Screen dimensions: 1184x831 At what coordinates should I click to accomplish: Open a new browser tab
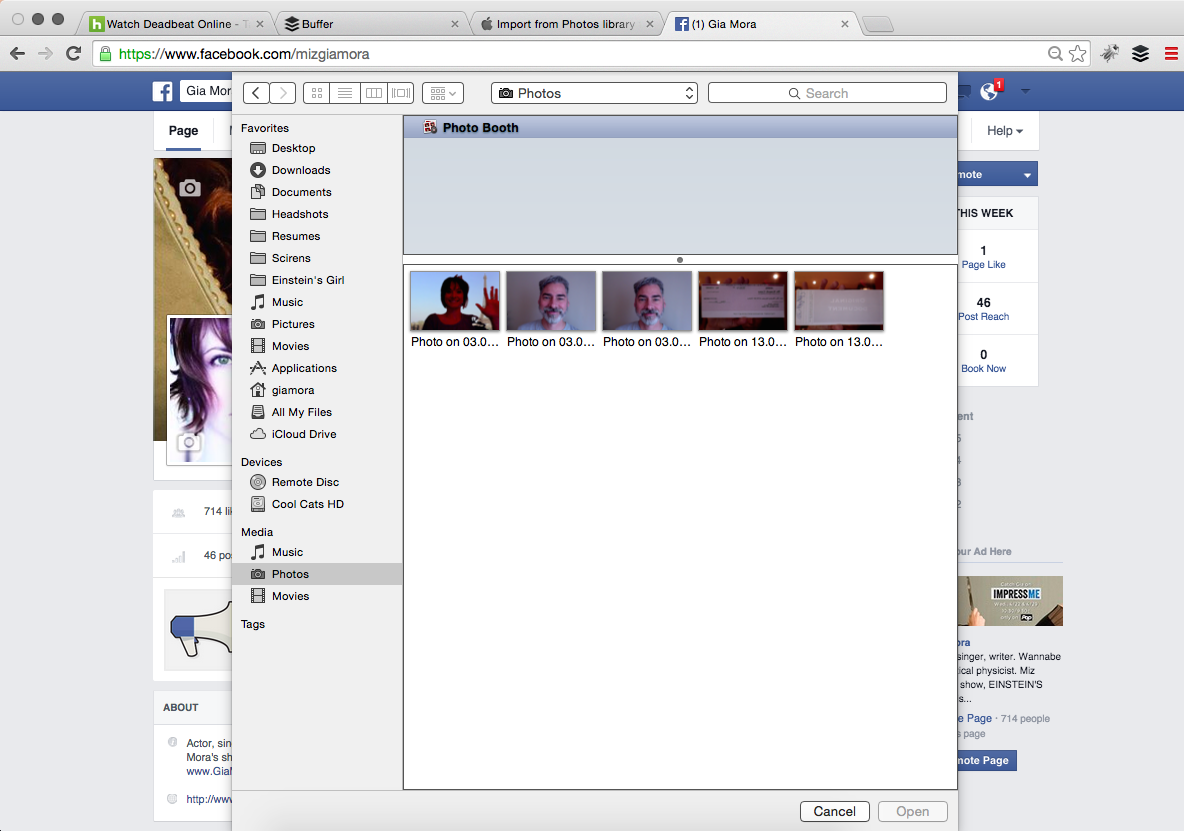[877, 25]
